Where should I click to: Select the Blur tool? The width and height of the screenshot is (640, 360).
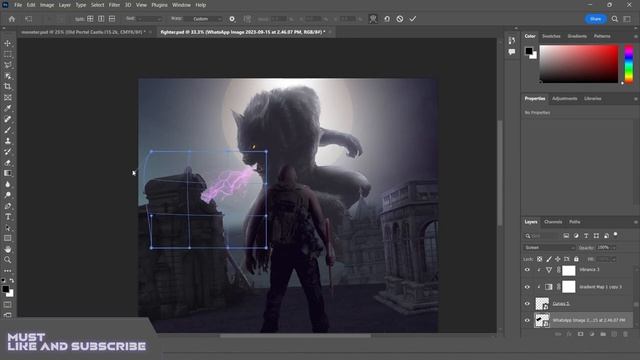tap(7, 184)
